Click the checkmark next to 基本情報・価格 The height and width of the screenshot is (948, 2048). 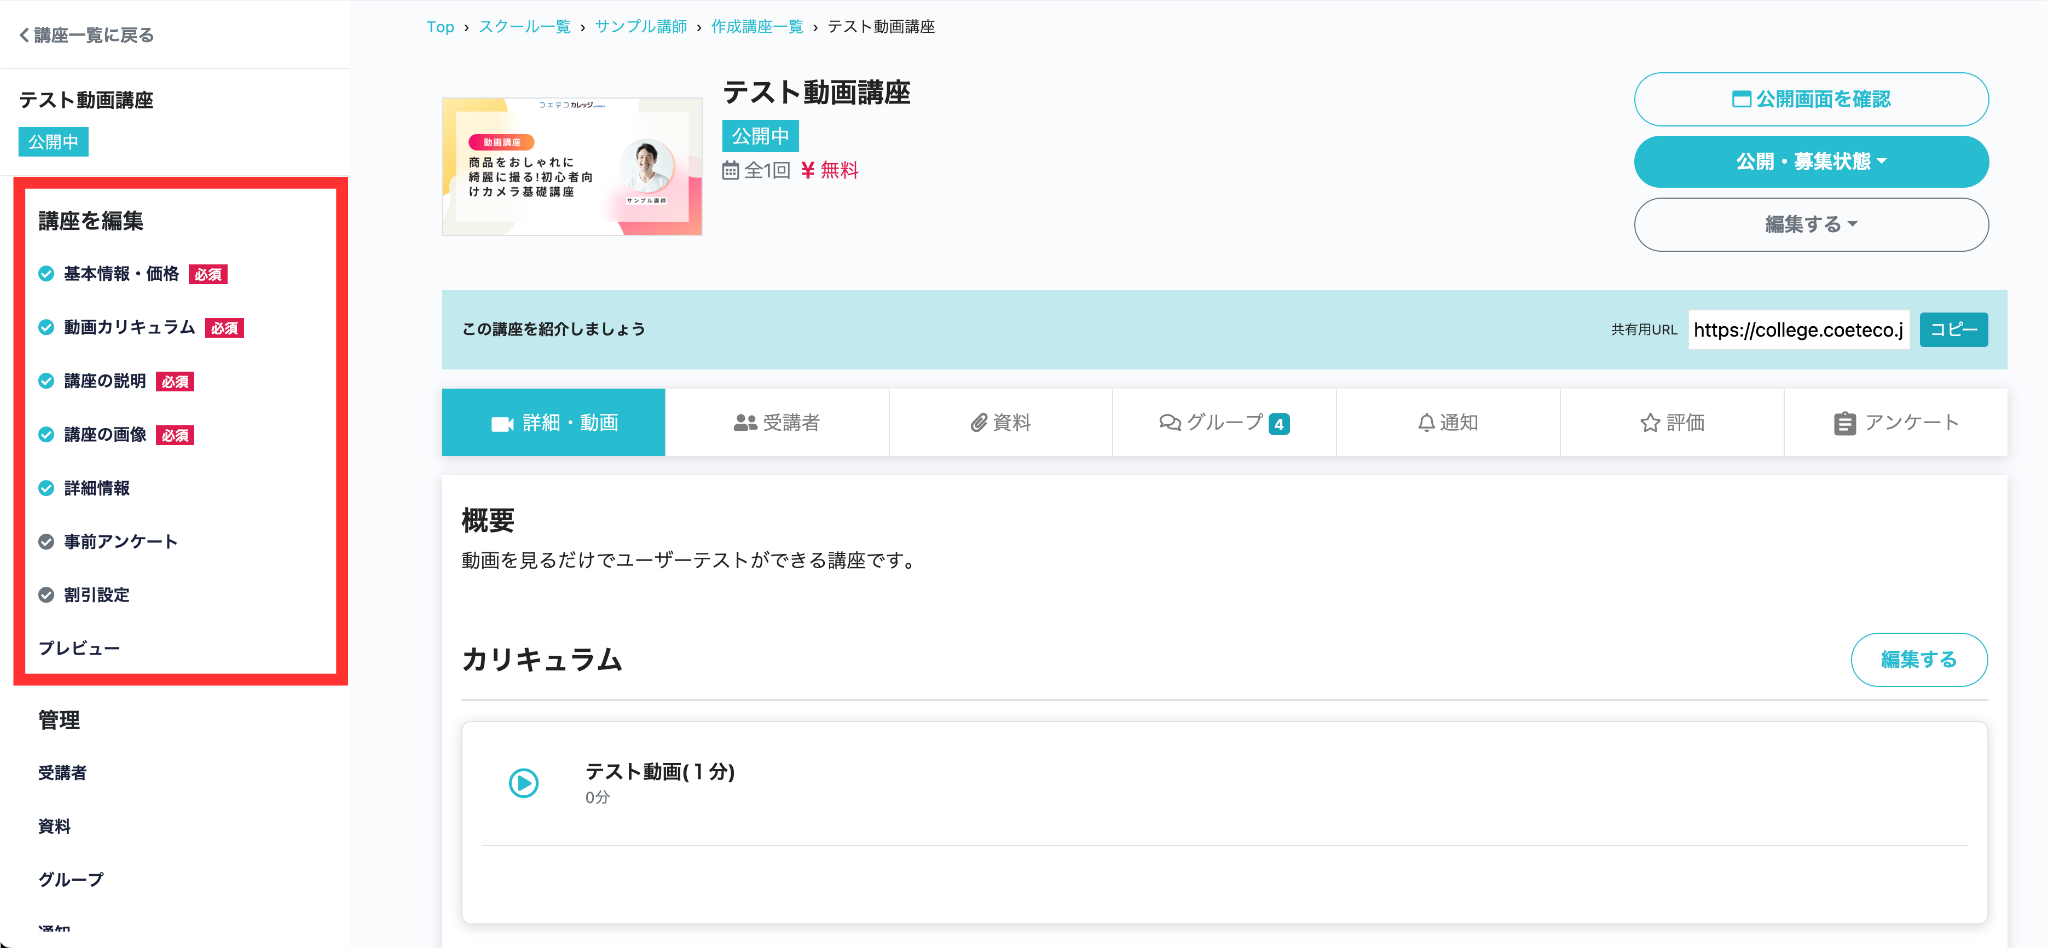pos(46,274)
